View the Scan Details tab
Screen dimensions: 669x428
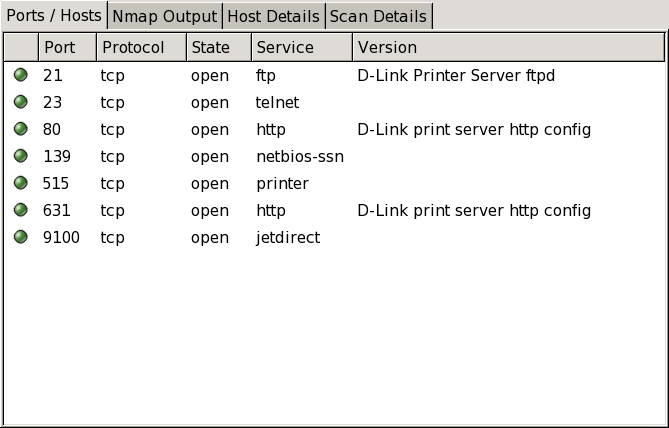click(378, 16)
